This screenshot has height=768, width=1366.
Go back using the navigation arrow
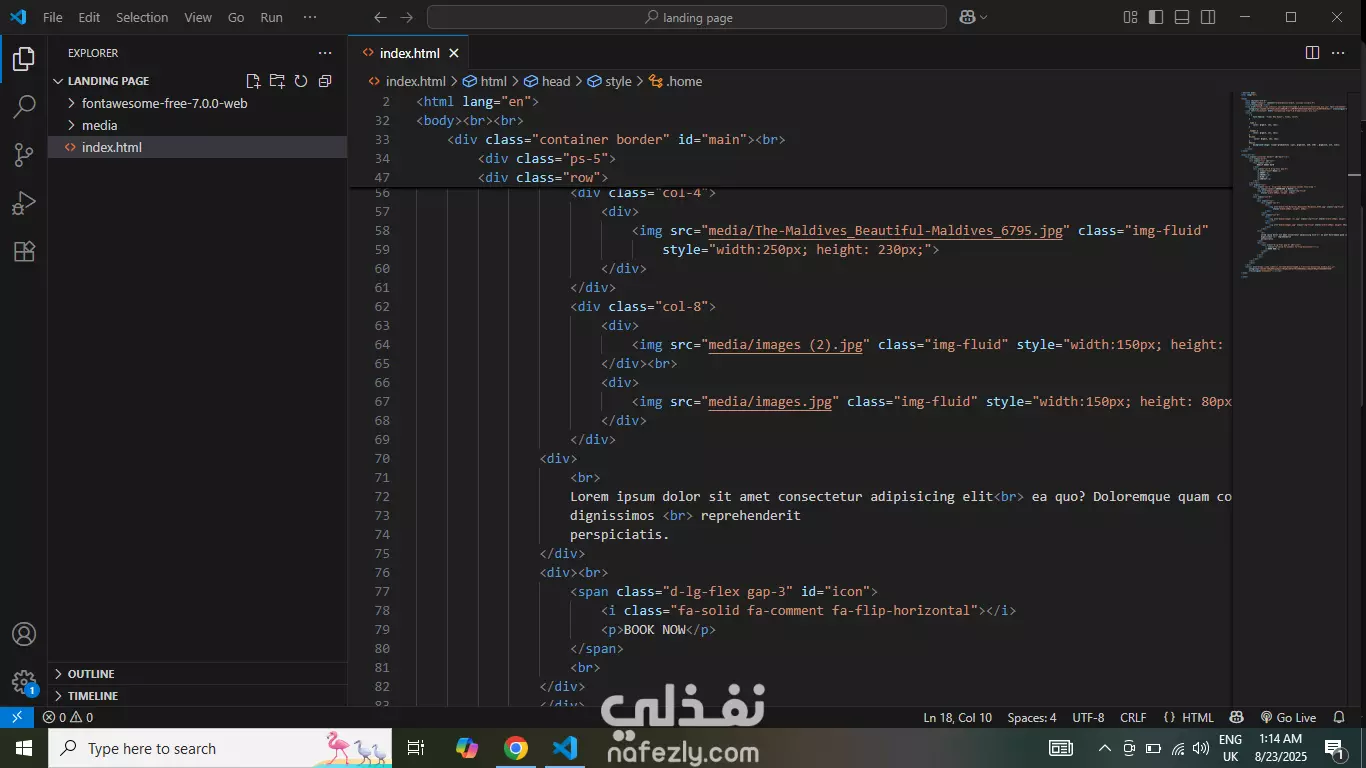380,17
